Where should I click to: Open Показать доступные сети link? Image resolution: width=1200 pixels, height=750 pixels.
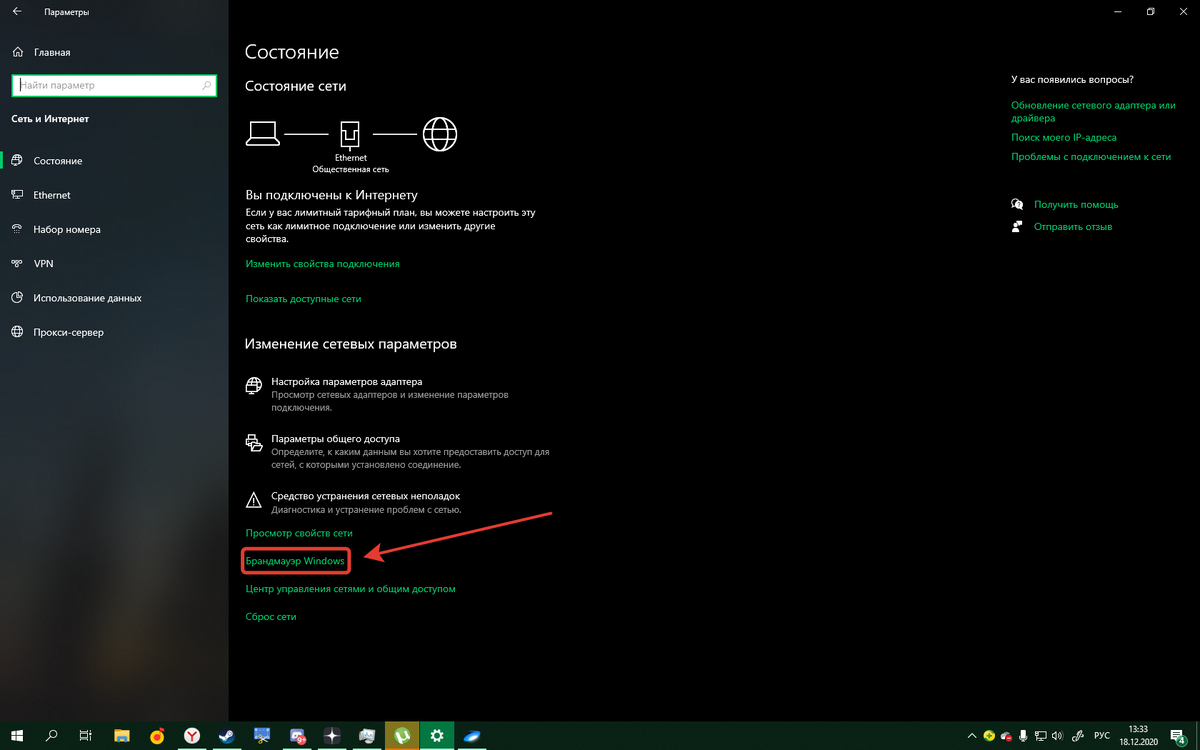pyautogui.click(x=303, y=299)
